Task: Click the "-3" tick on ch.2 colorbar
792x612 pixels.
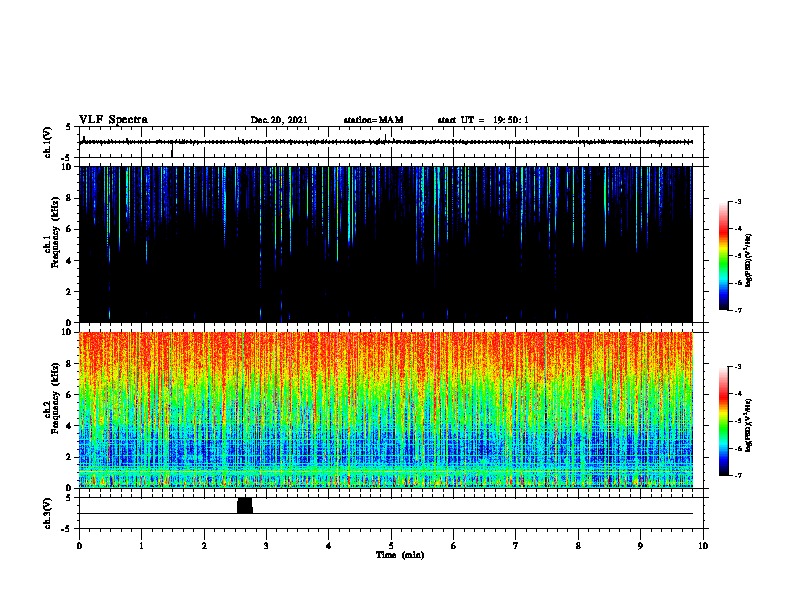Action: (x=737, y=367)
